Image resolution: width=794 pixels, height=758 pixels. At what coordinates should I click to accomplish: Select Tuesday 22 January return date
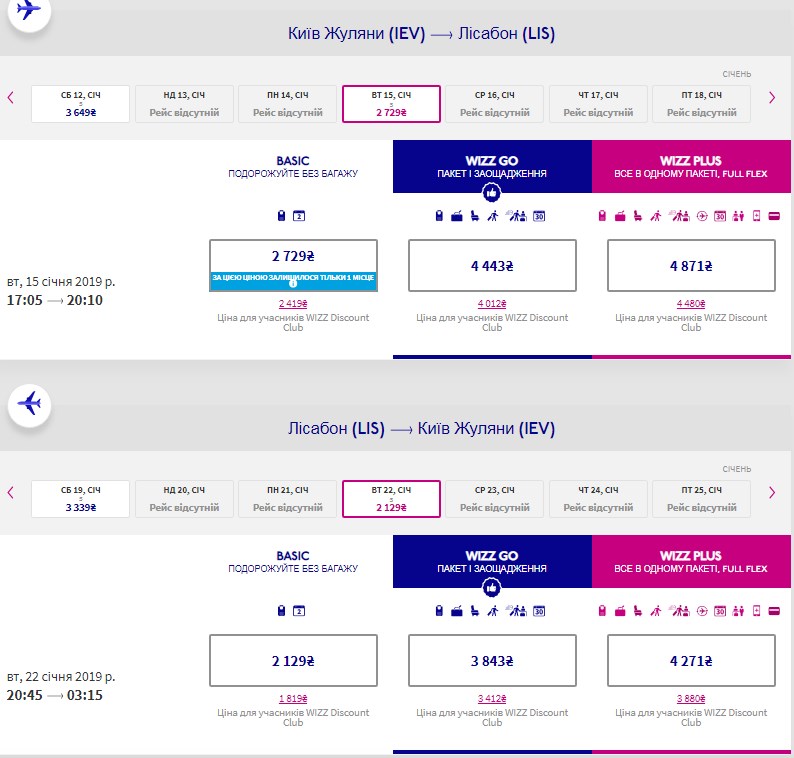click(391, 498)
